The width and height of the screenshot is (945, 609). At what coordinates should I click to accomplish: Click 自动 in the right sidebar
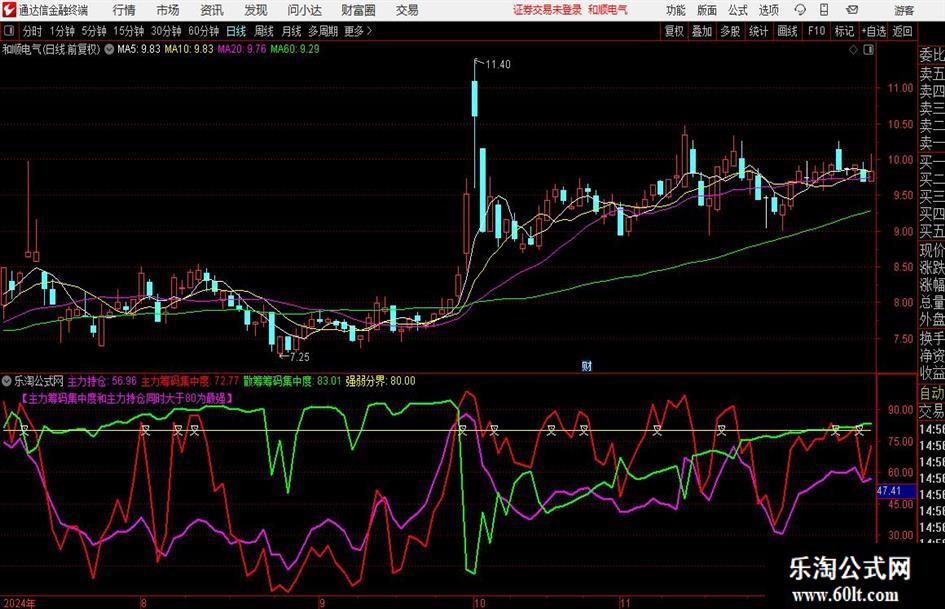click(x=932, y=393)
